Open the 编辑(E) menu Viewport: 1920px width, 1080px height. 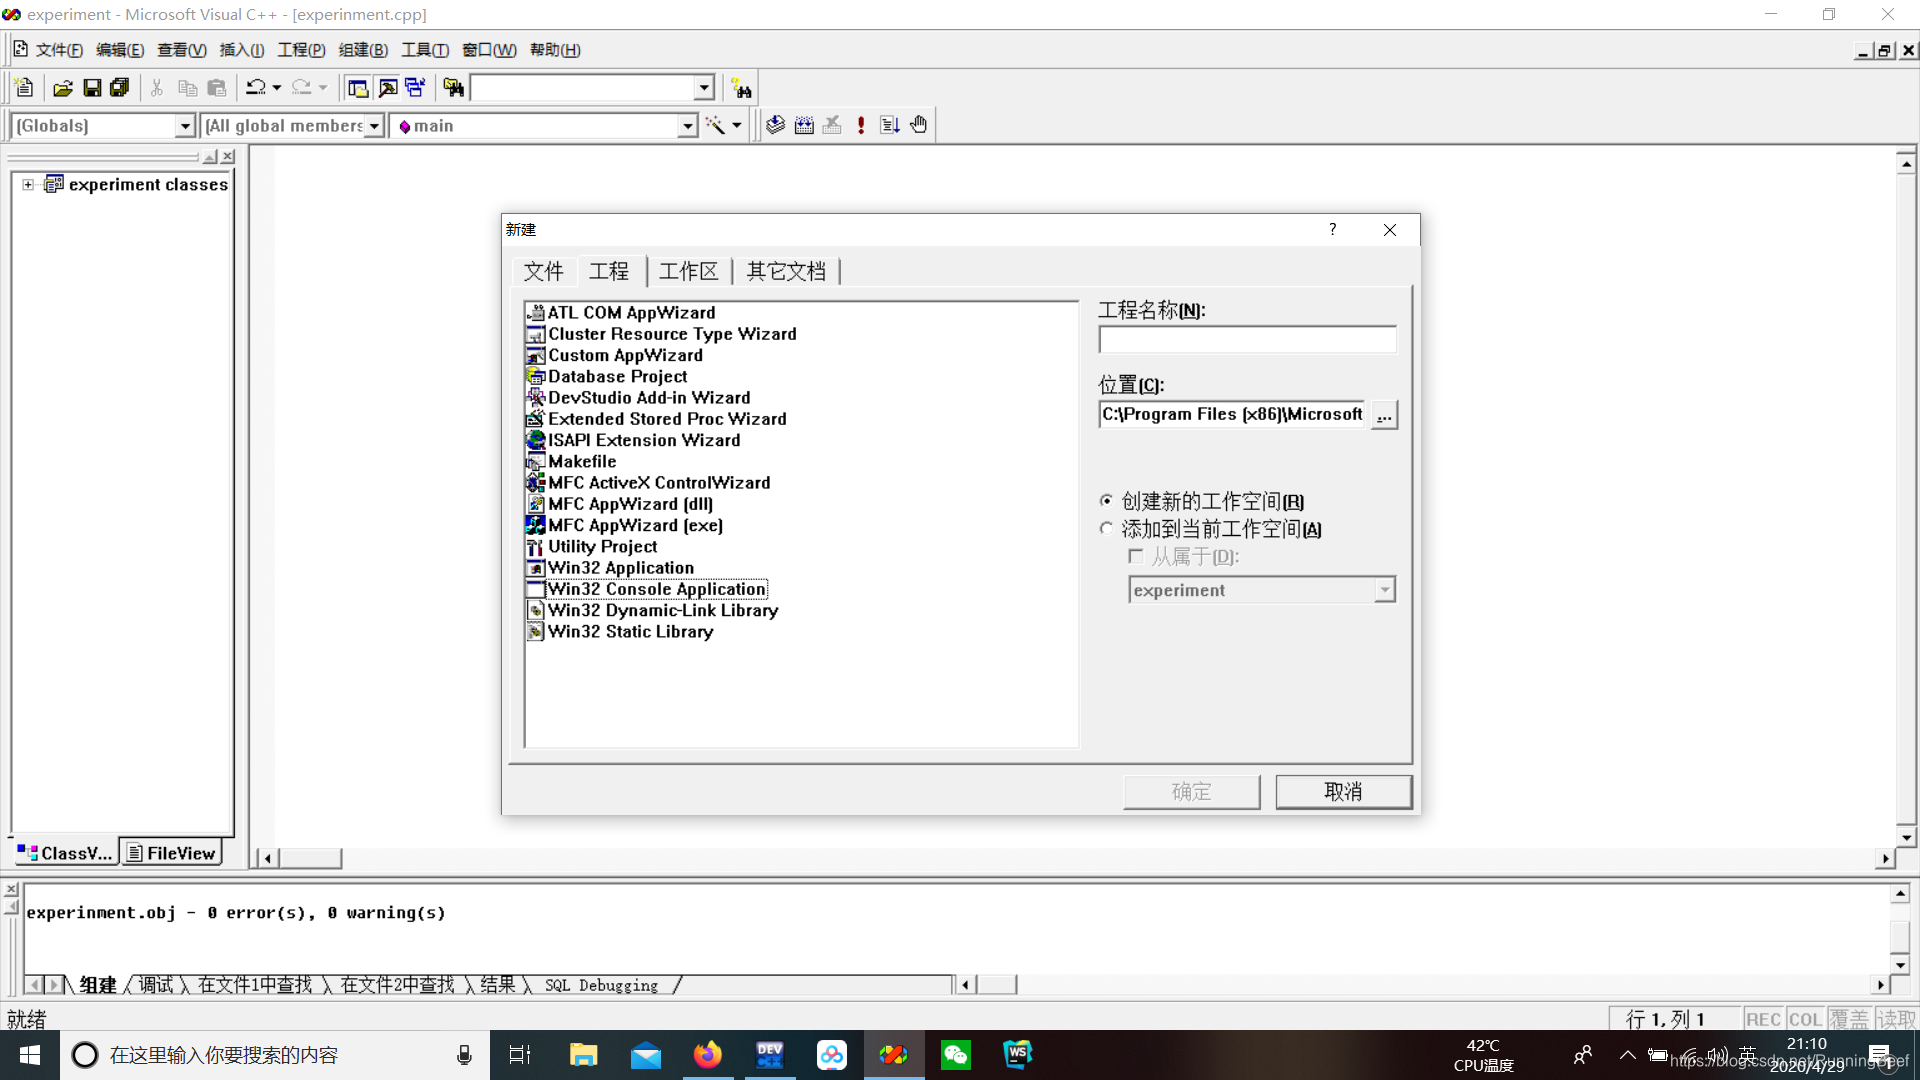tap(120, 50)
